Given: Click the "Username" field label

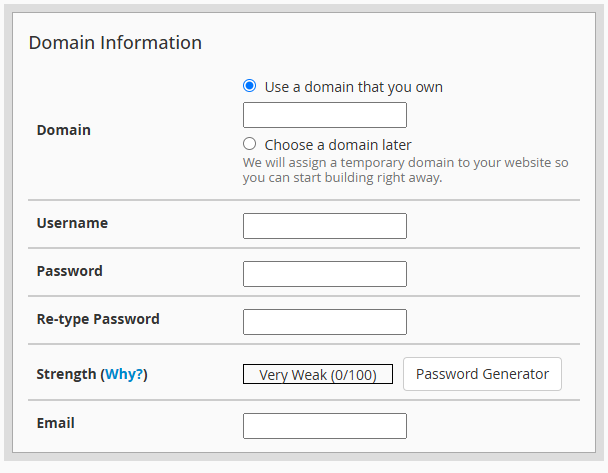Looking at the screenshot, I should (x=72, y=223).
